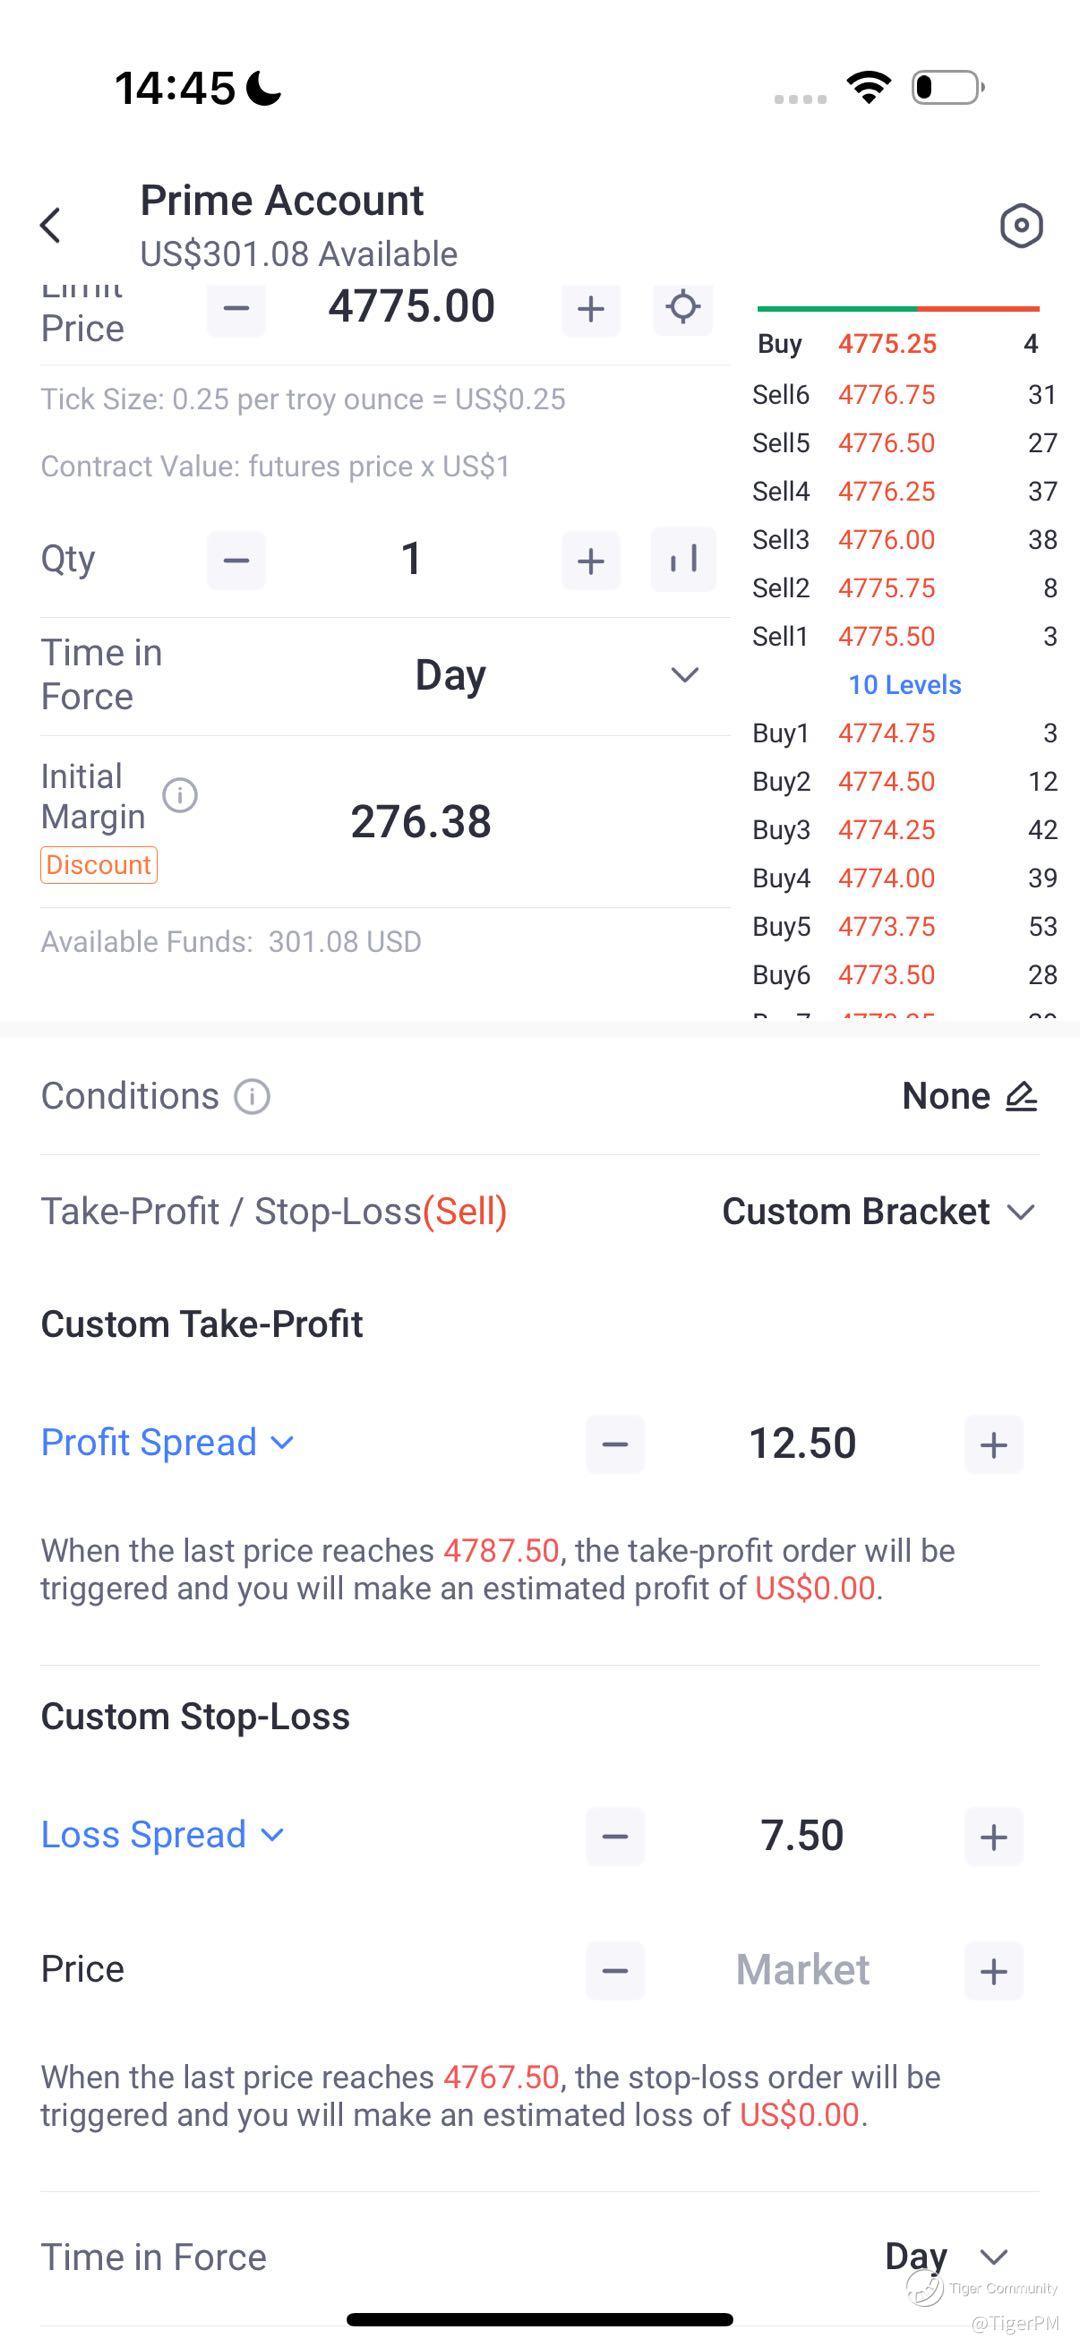Image resolution: width=1080 pixels, height=2348 pixels.
Task: Tap the Limit Price 4775.00 field
Action: click(x=412, y=306)
